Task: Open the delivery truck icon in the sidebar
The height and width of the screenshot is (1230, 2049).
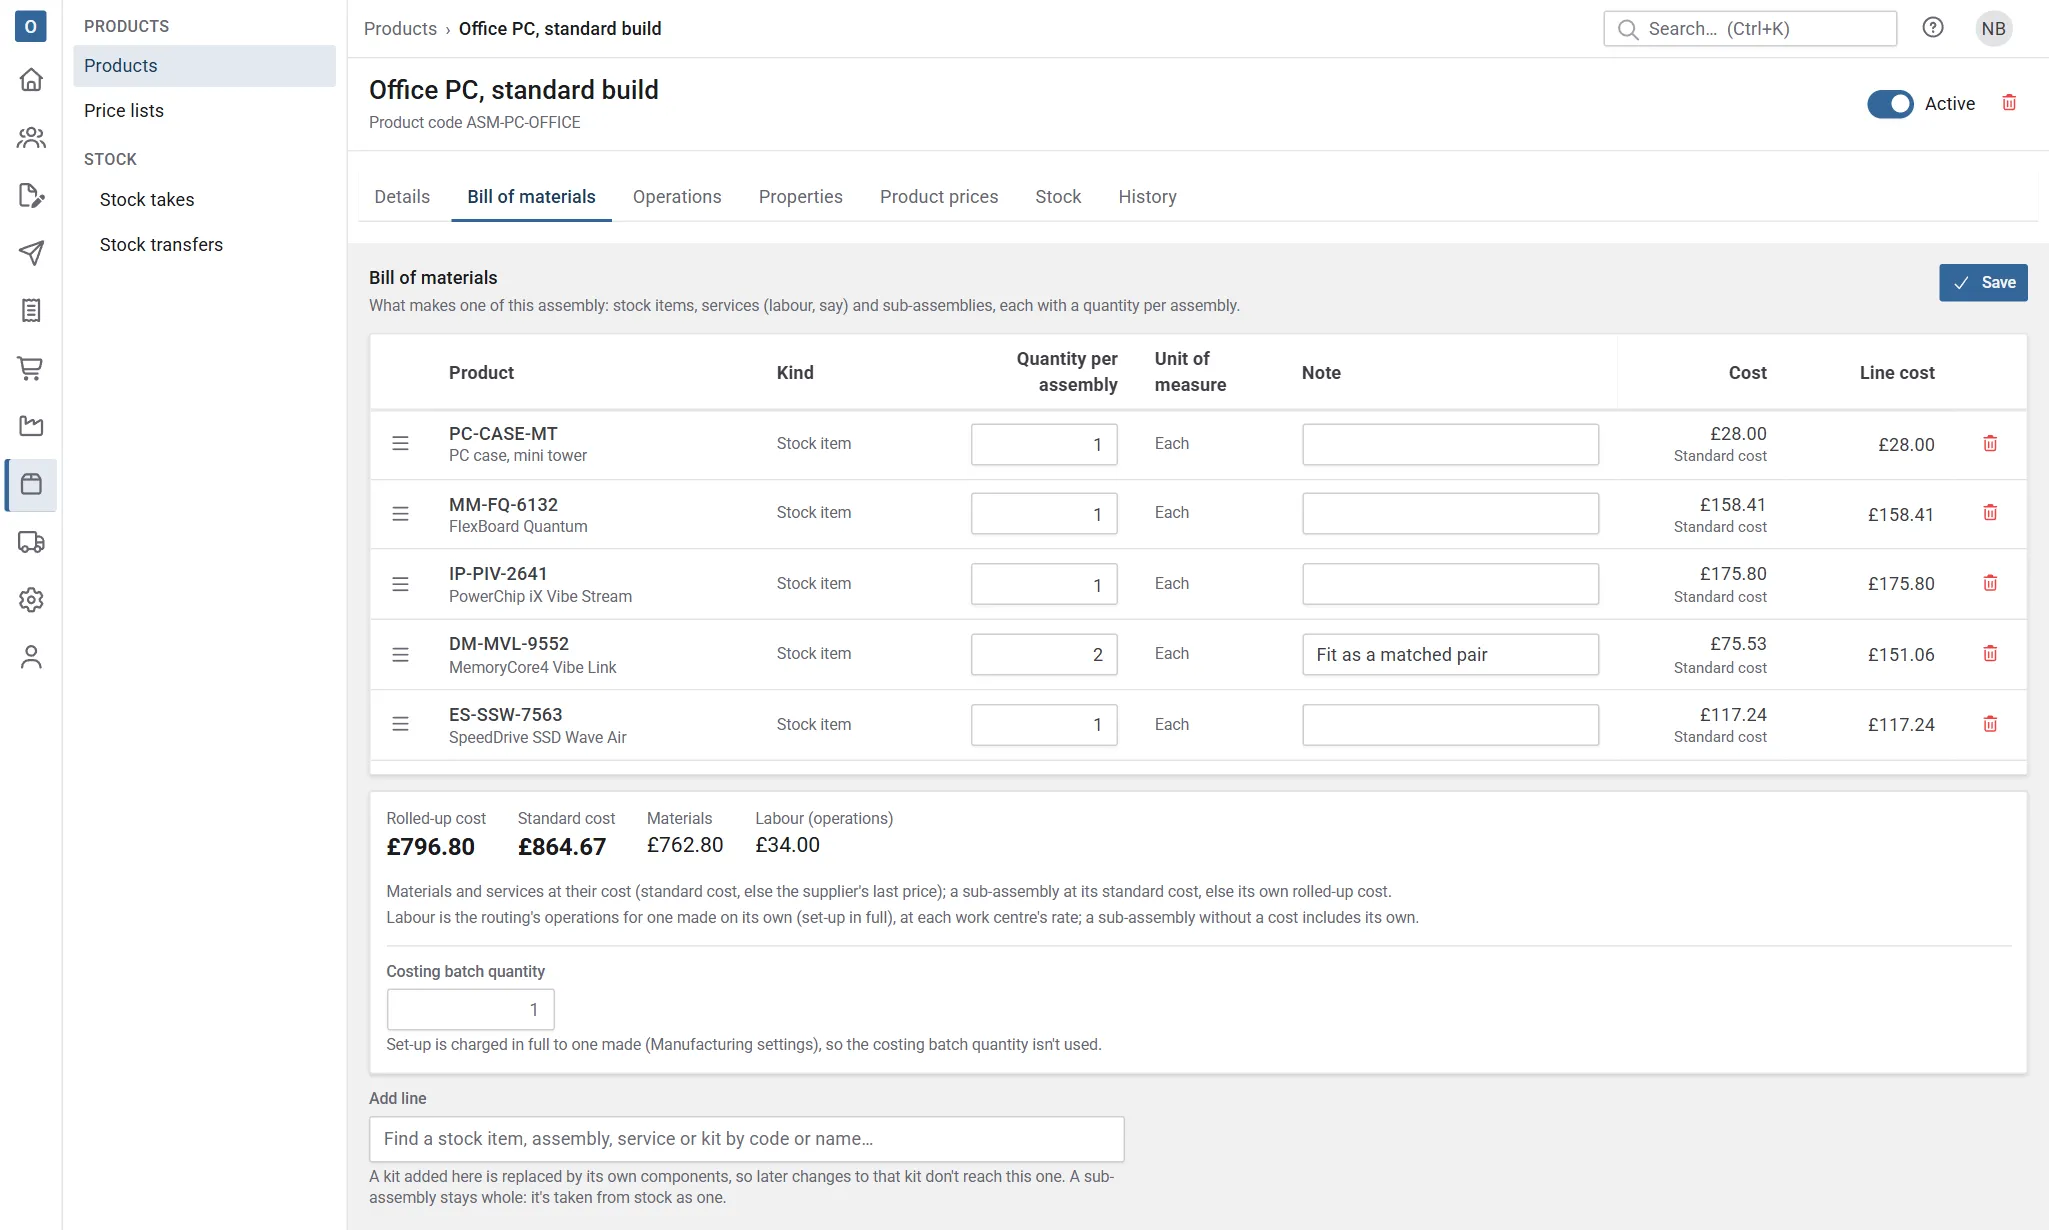Action: point(31,542)
